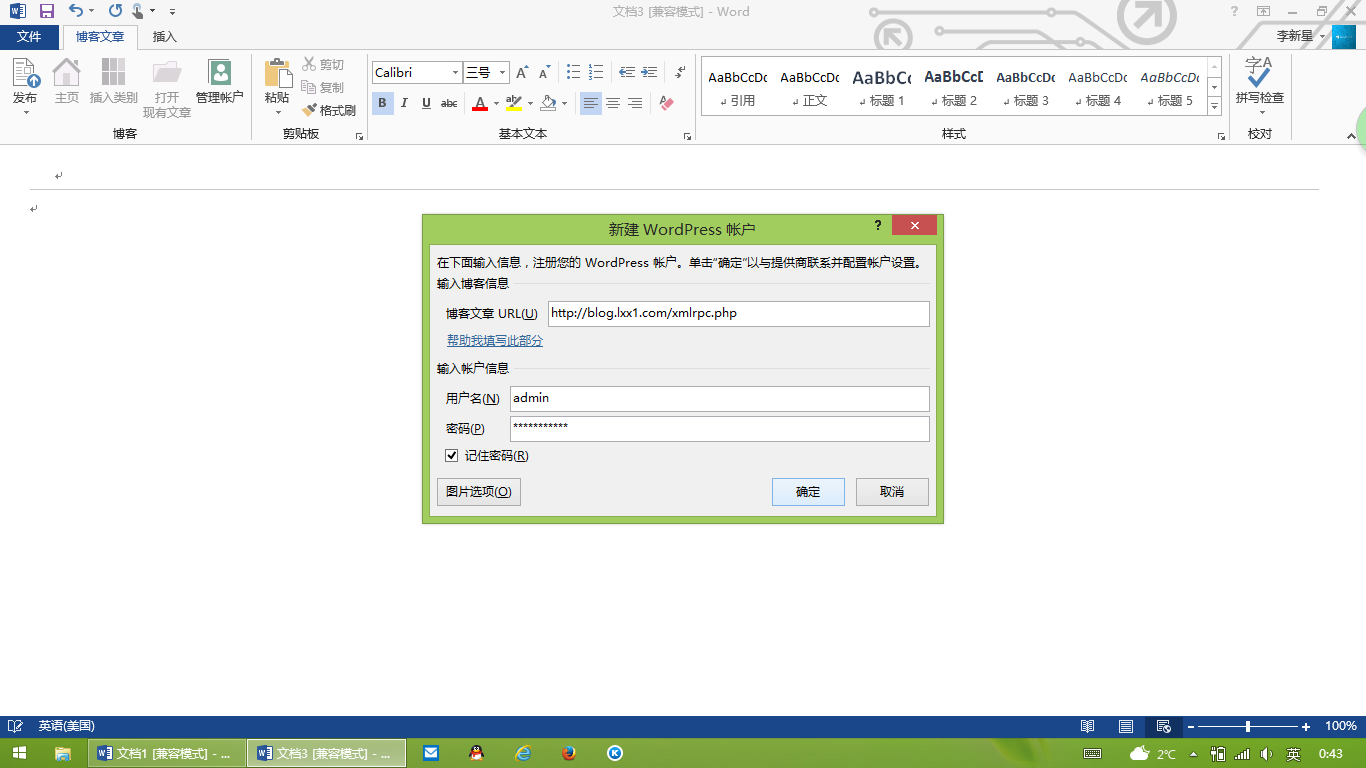Viewport: 1366px width, 768px height.
Task: Open the Word Help question mark icon
Action: coord(1234,11)
